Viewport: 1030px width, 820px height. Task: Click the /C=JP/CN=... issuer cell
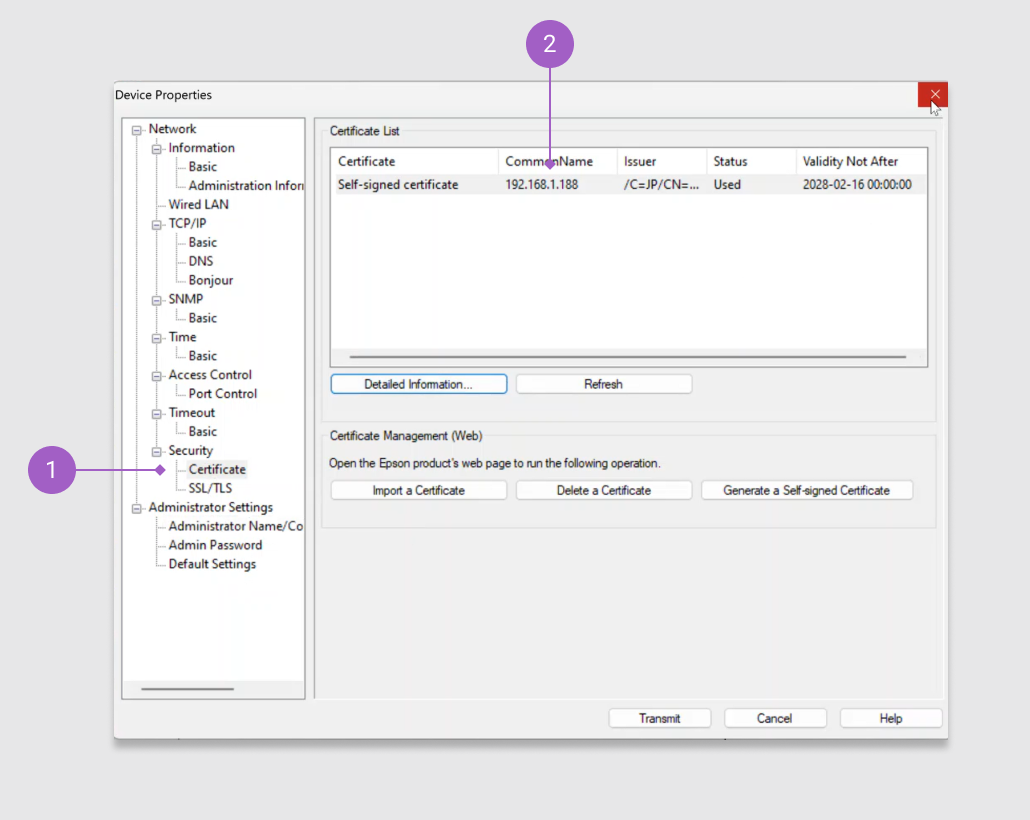(661, 185)
